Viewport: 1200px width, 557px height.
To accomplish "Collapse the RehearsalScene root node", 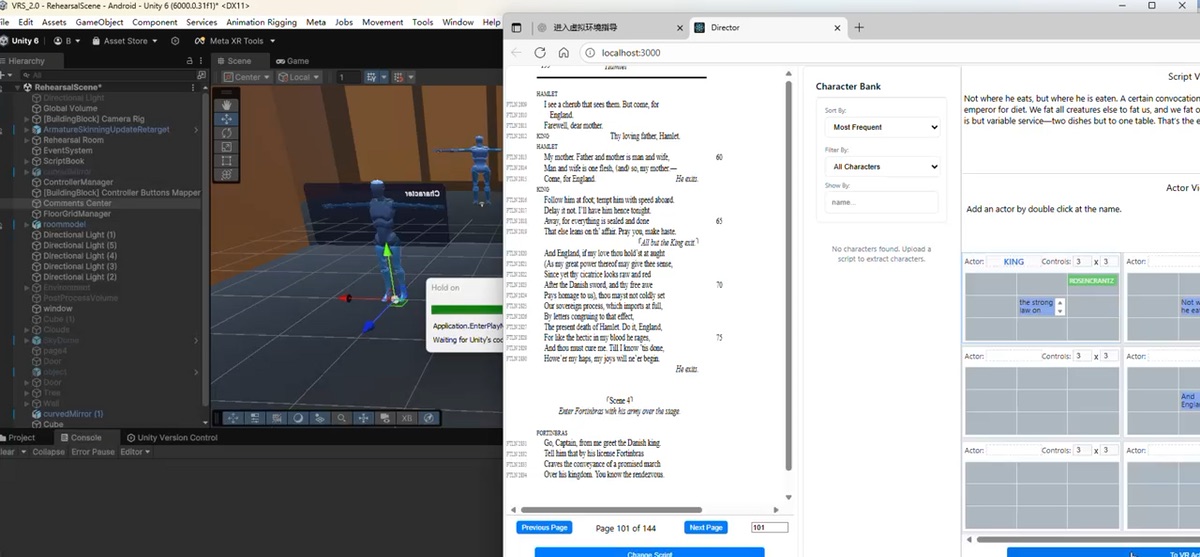I will point(16,88).
